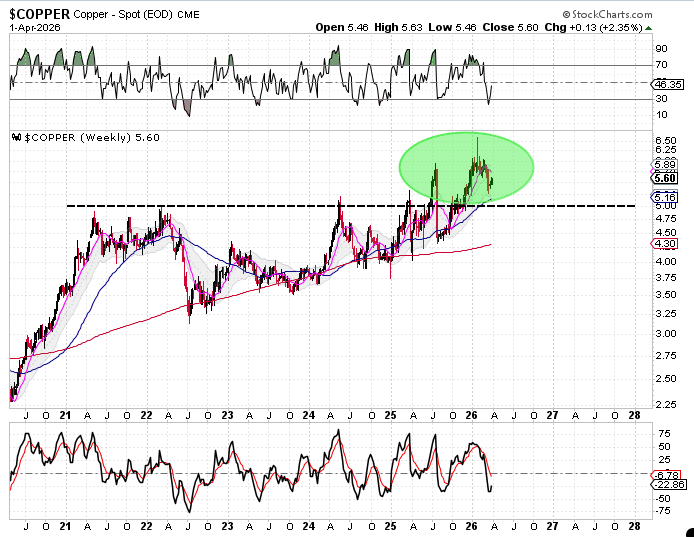Screen dimensions: 694x537
Task: Click the 6.50 label on price axis
Action: coord(661,139)
